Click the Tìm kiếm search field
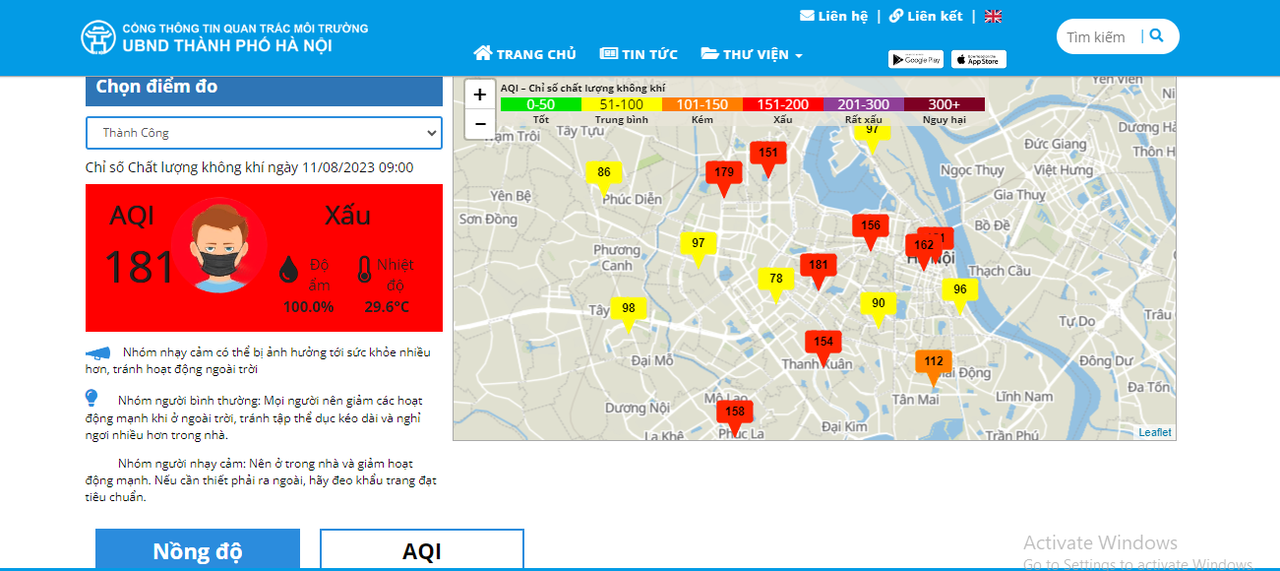1280x571 pixels. [1098, 37]
